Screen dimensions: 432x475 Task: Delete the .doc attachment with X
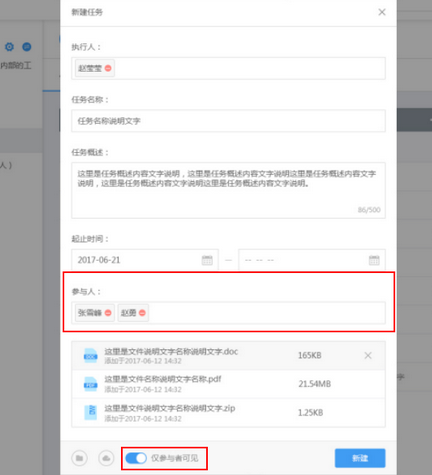pyautogui.click(x=368, y=355)
